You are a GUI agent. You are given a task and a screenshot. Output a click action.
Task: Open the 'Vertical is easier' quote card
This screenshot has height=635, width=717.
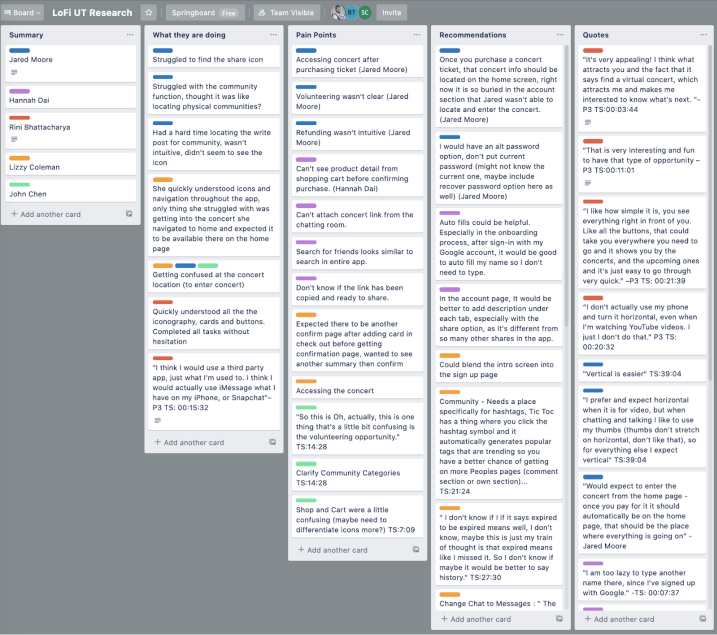(642, 370)
